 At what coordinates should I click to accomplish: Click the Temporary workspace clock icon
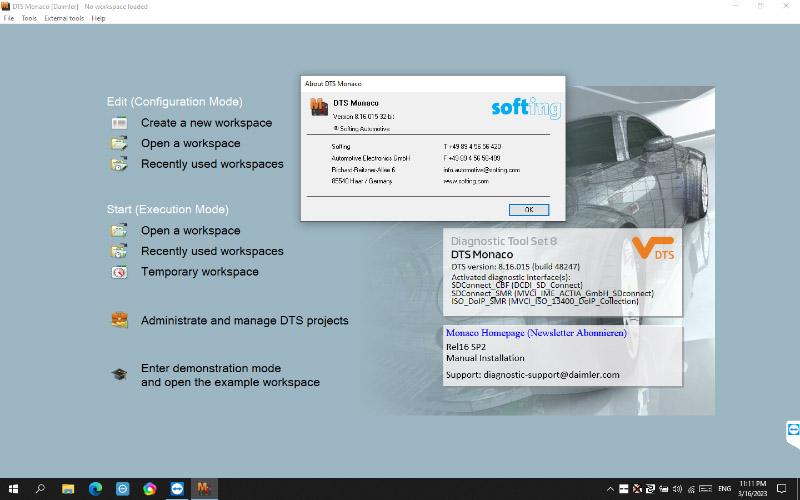pyautogui.click(x=119, y=272)
